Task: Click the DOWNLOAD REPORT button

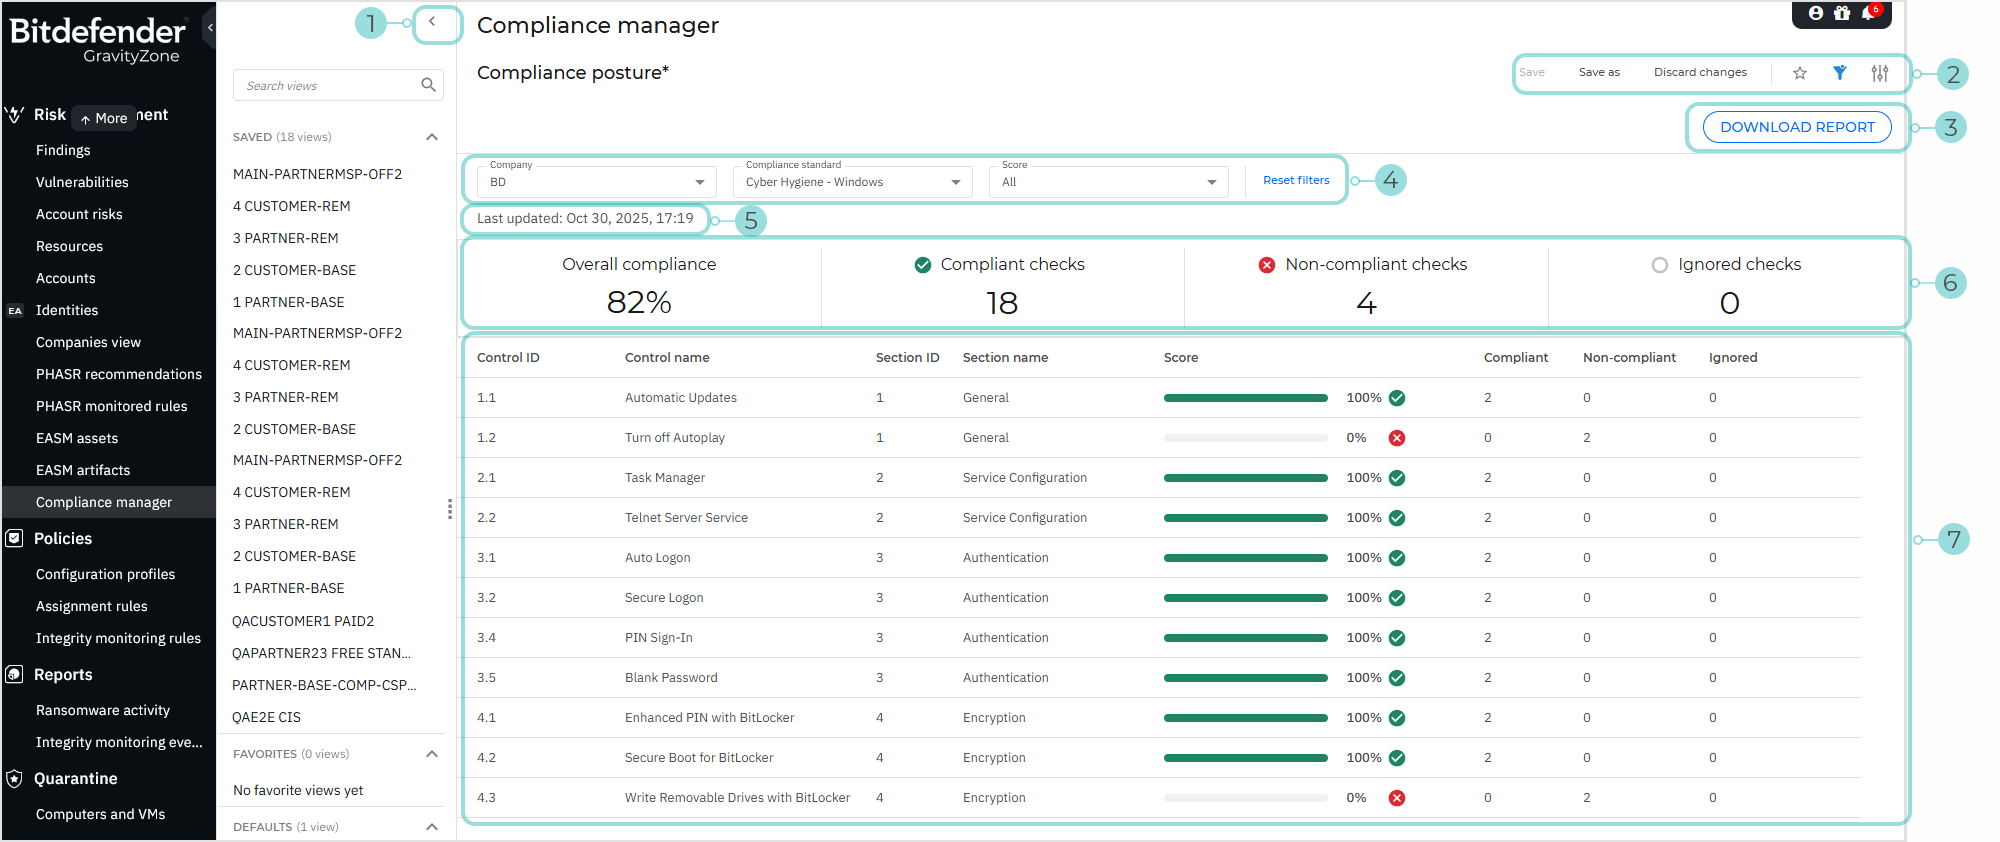Action: [1796, 127]
